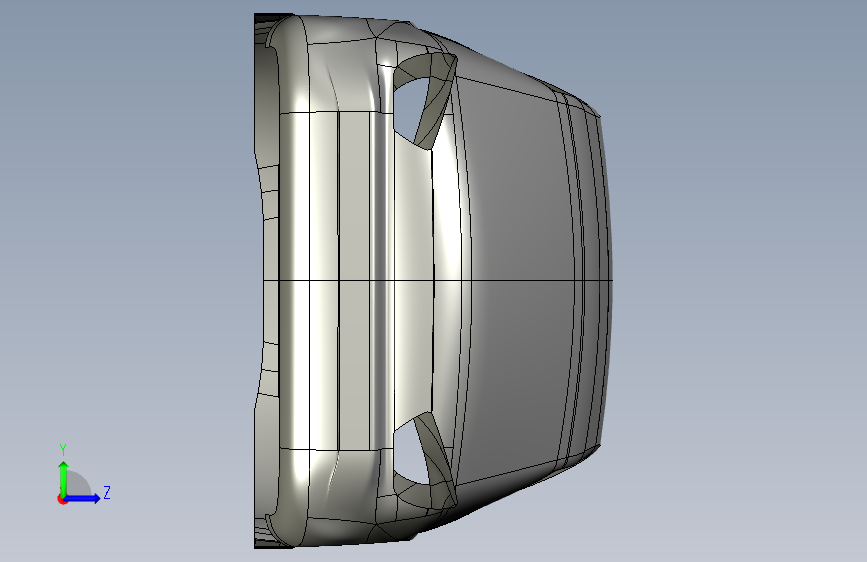
Task: Click the red X axis origin dot of the triad
Action: (x=62, y=500)
